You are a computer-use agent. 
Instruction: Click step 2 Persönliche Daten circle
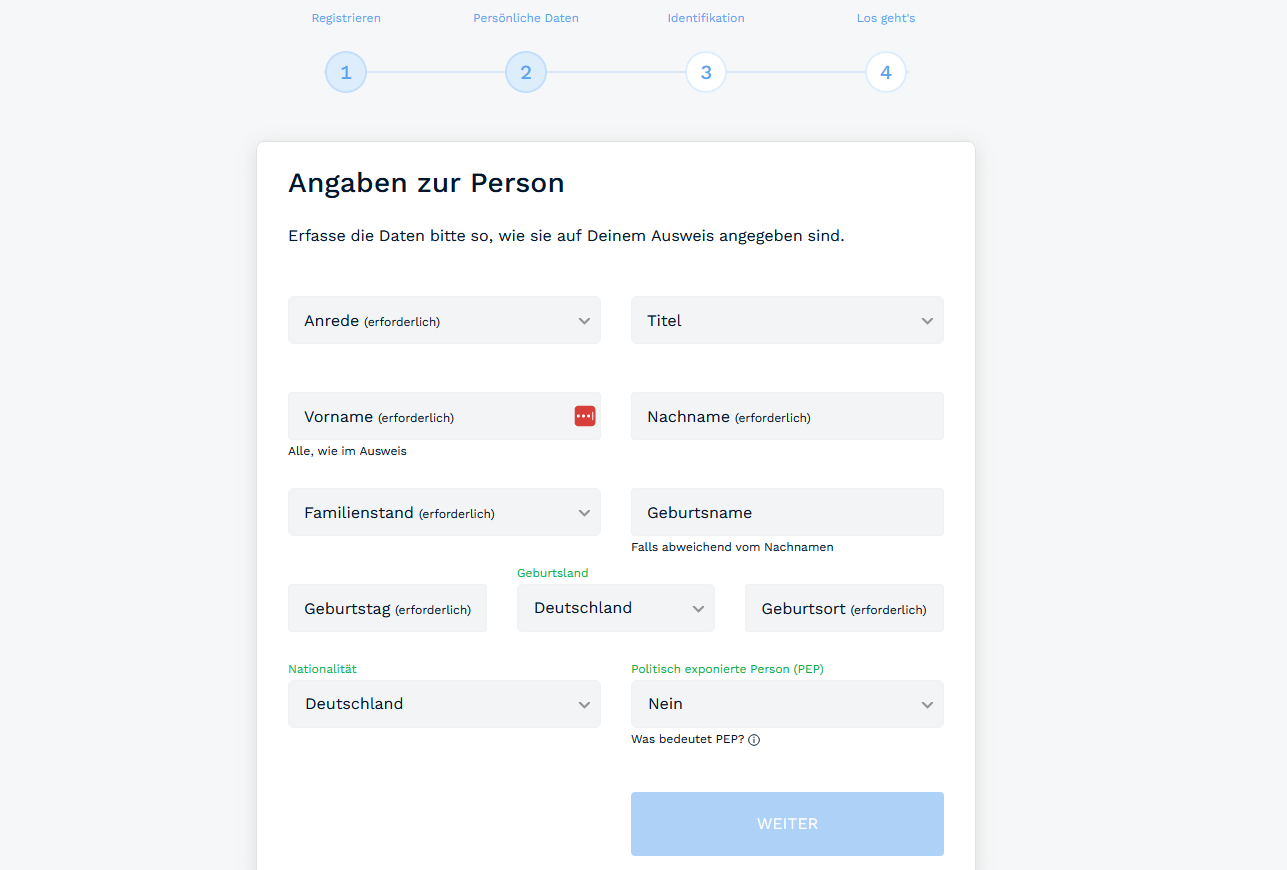click(x=526, y=73)
